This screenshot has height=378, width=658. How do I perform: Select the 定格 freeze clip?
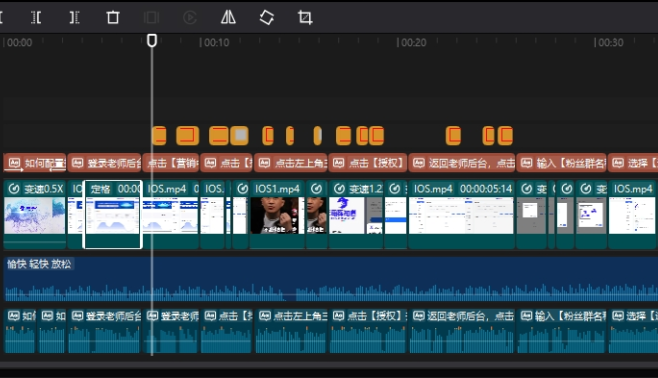(113, 214)
